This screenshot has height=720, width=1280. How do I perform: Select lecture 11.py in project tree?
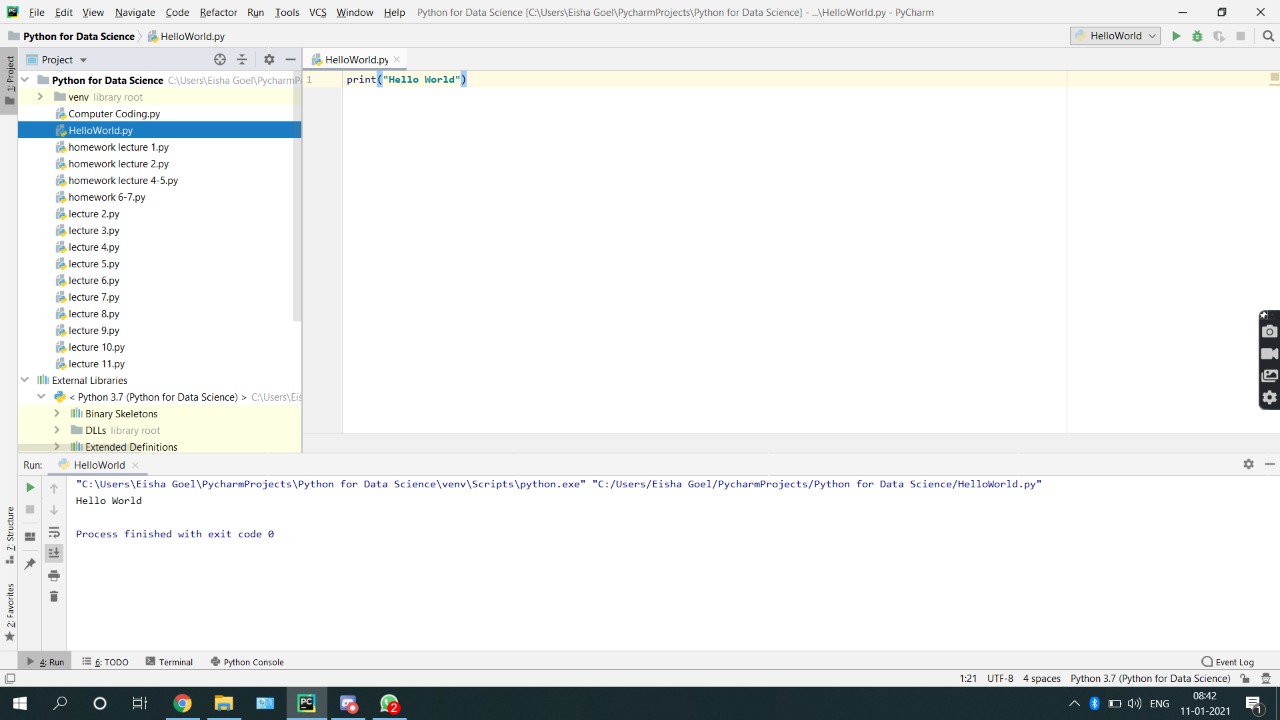coord(96,364)
